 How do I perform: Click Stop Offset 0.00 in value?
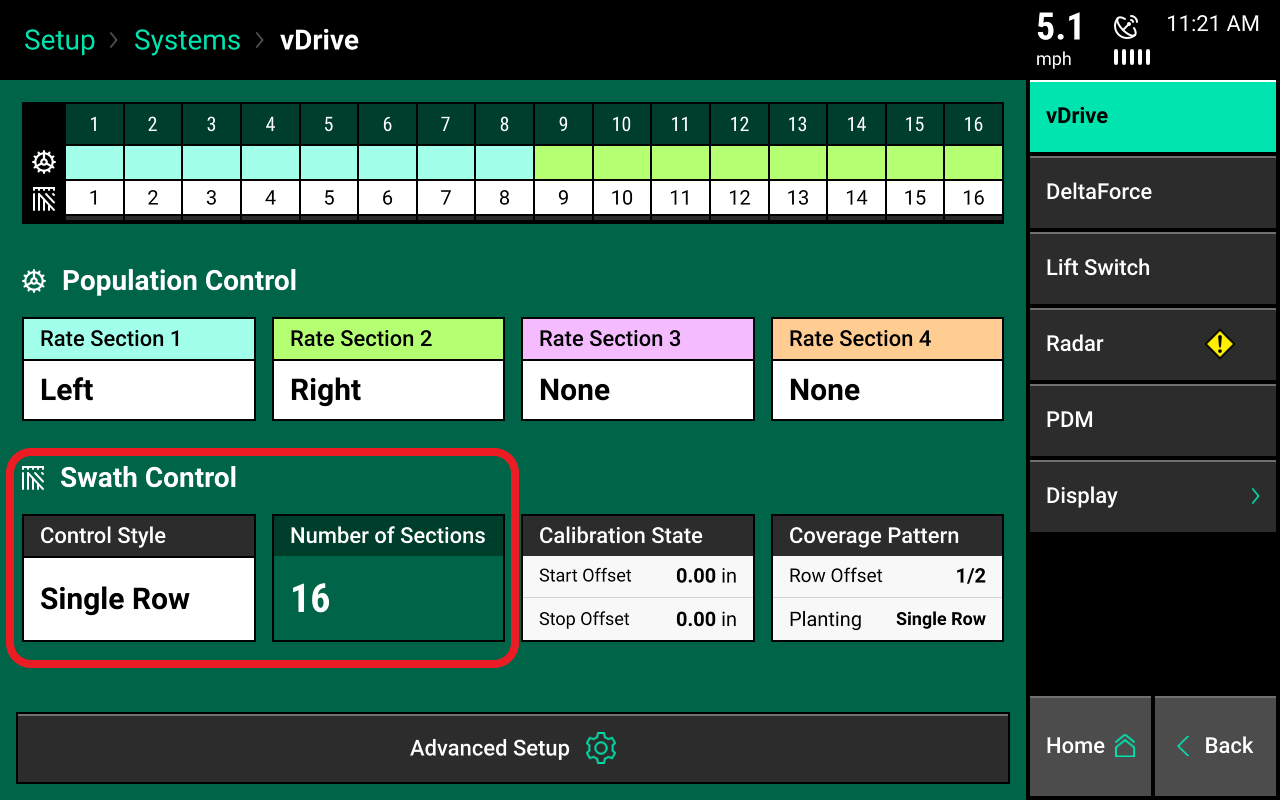click(x=706, y=619)
